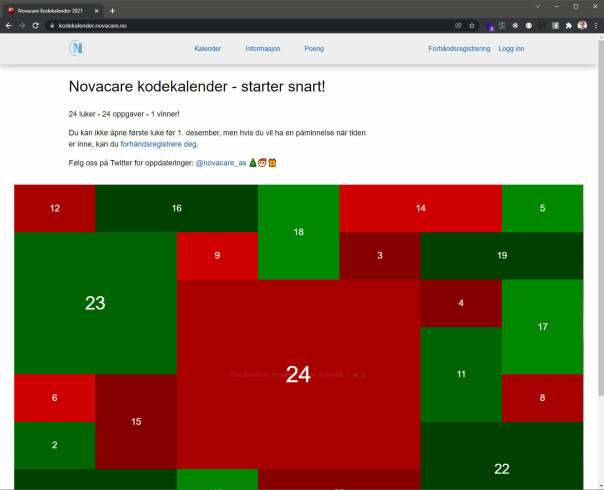Open calendar door 8

point(542,398)
